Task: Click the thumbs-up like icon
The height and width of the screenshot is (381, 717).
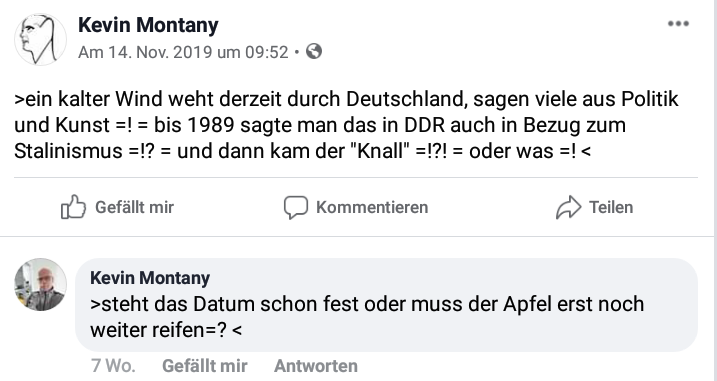Action: click(x=73, y=207)
